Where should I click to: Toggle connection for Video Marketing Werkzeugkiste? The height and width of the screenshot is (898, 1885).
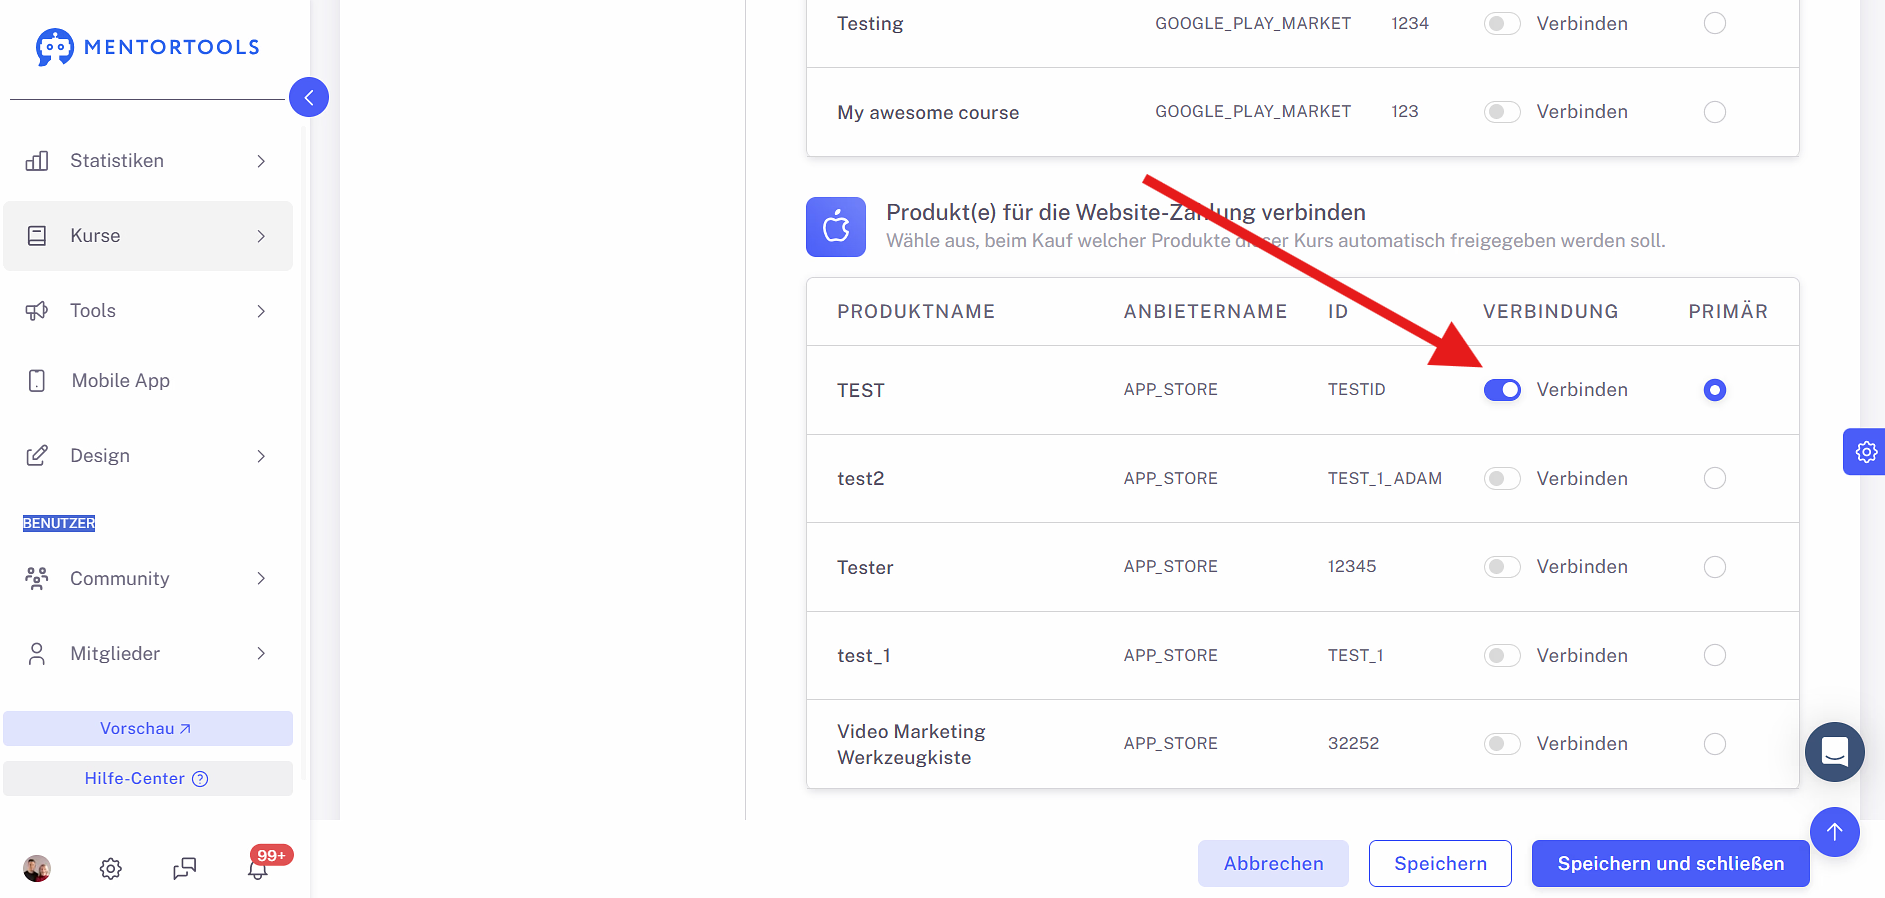pos(1502,743)
